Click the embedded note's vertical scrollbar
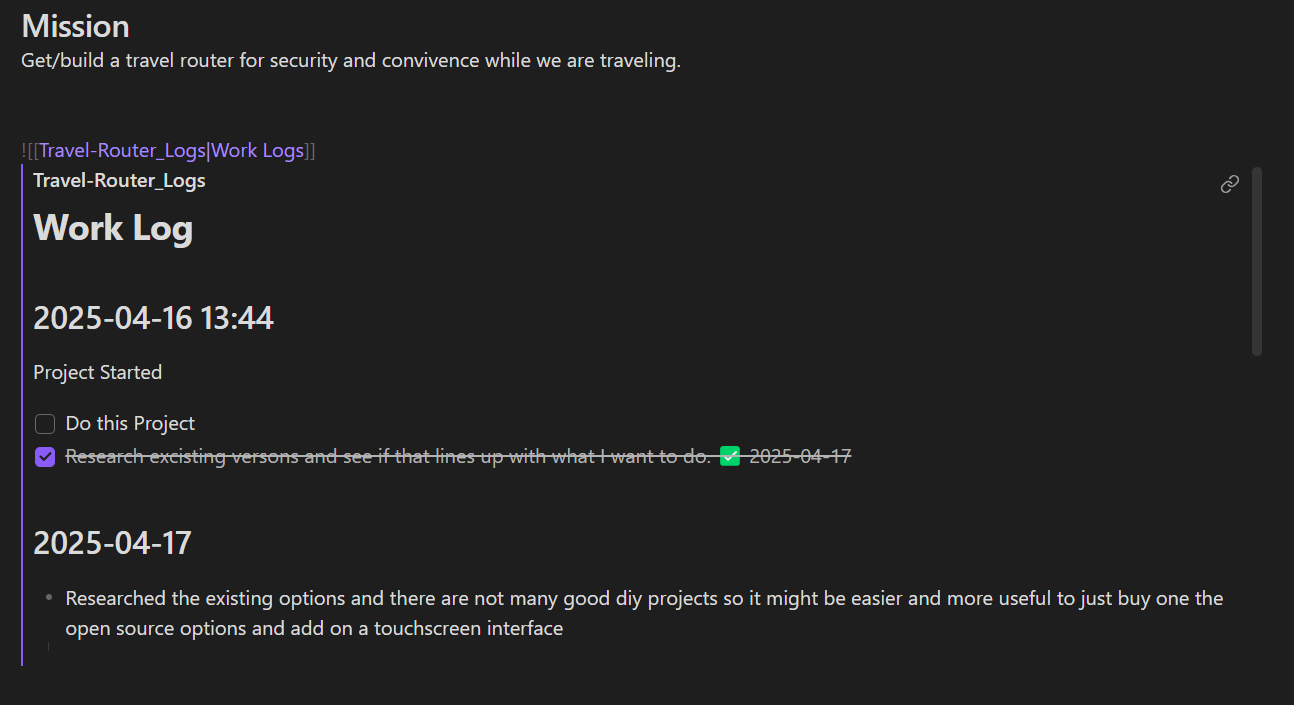This screenshot has width=1294, height=705. 1257,260
